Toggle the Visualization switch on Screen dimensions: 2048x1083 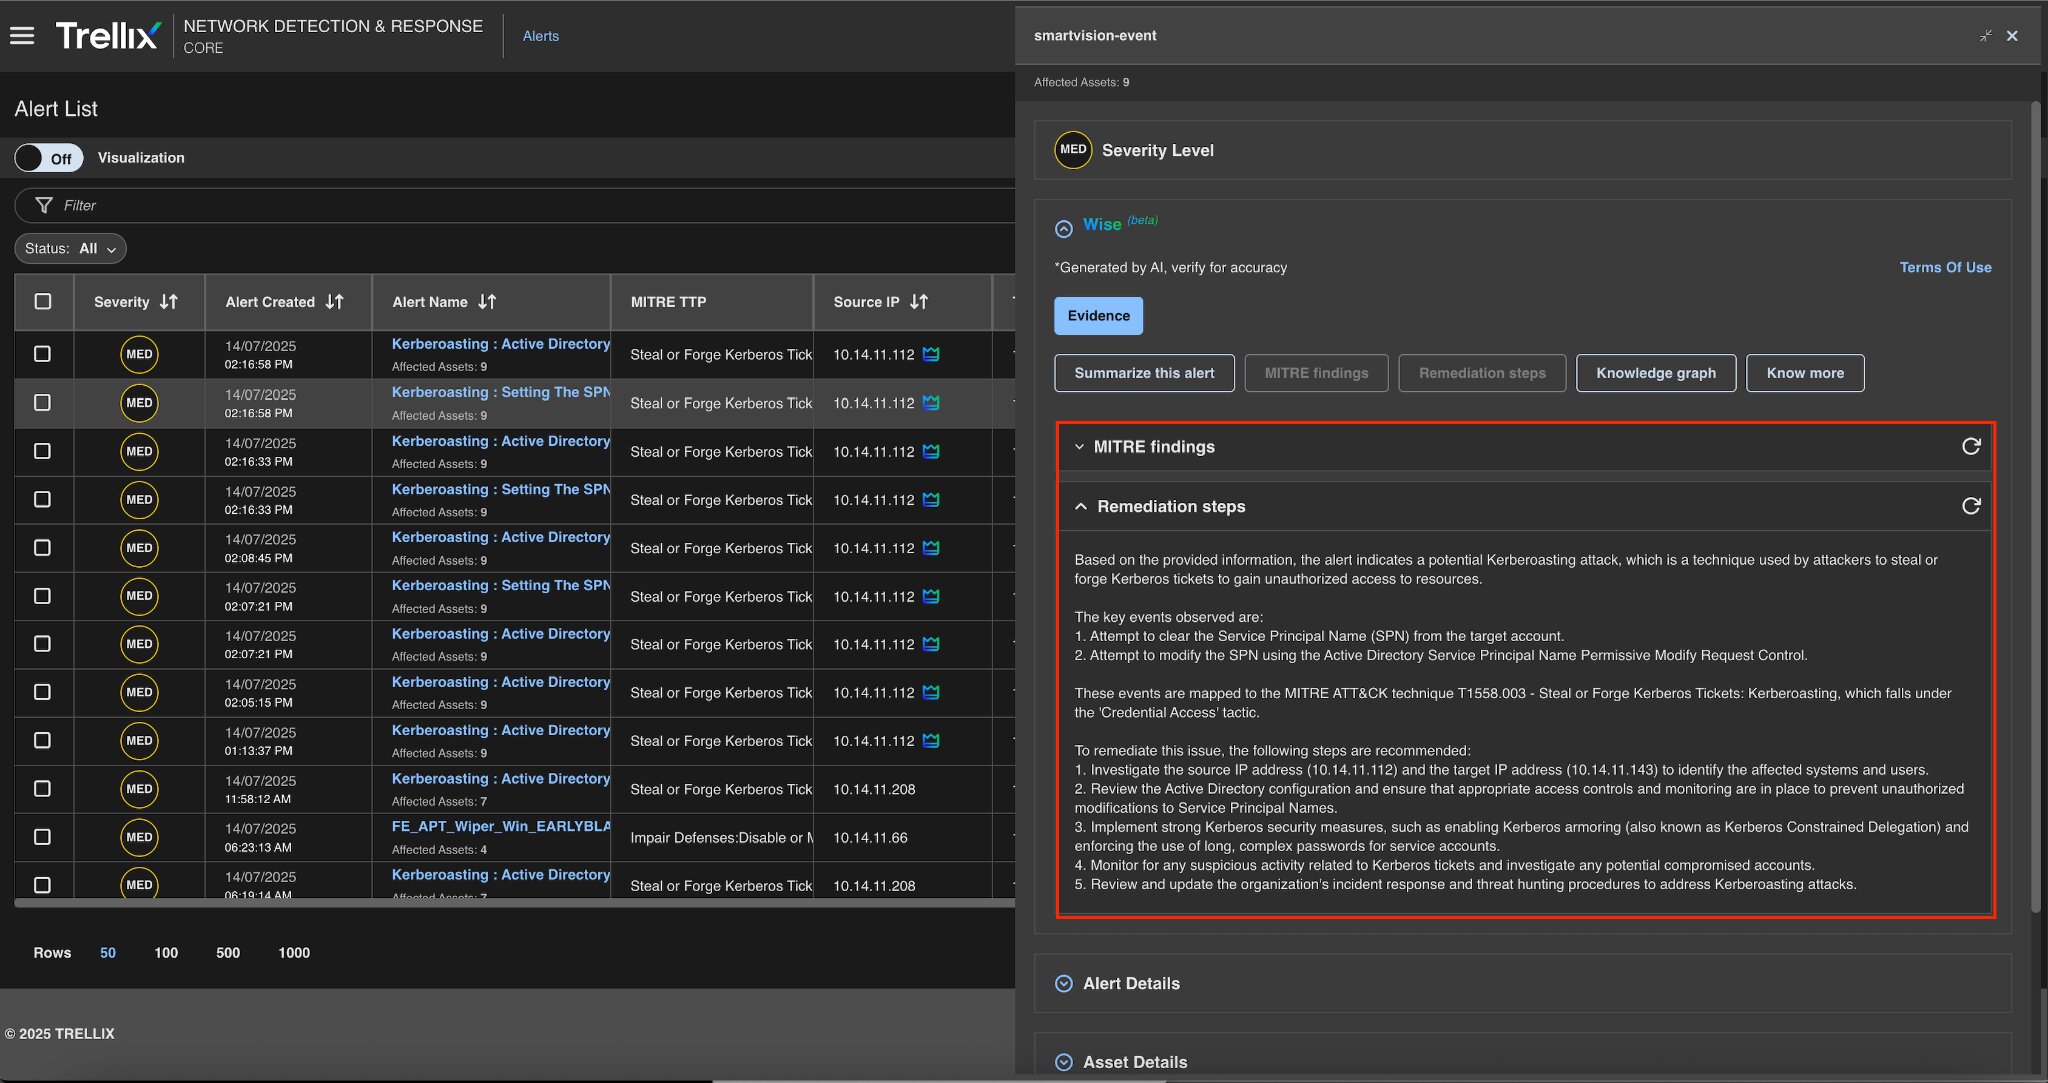click(48, 158)
